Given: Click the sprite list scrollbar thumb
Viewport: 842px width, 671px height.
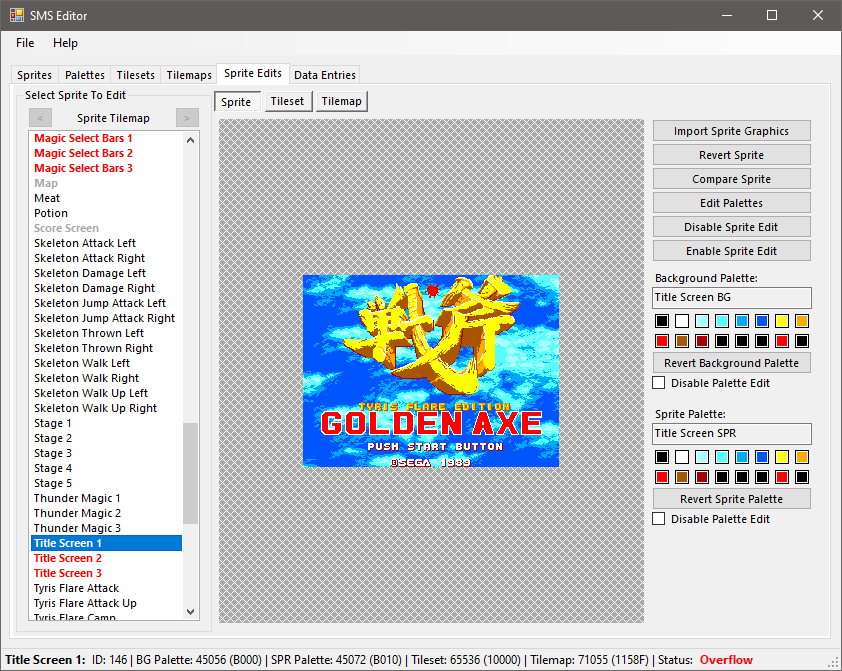Looking at the screenshot, I should click(x=190, y=473).
